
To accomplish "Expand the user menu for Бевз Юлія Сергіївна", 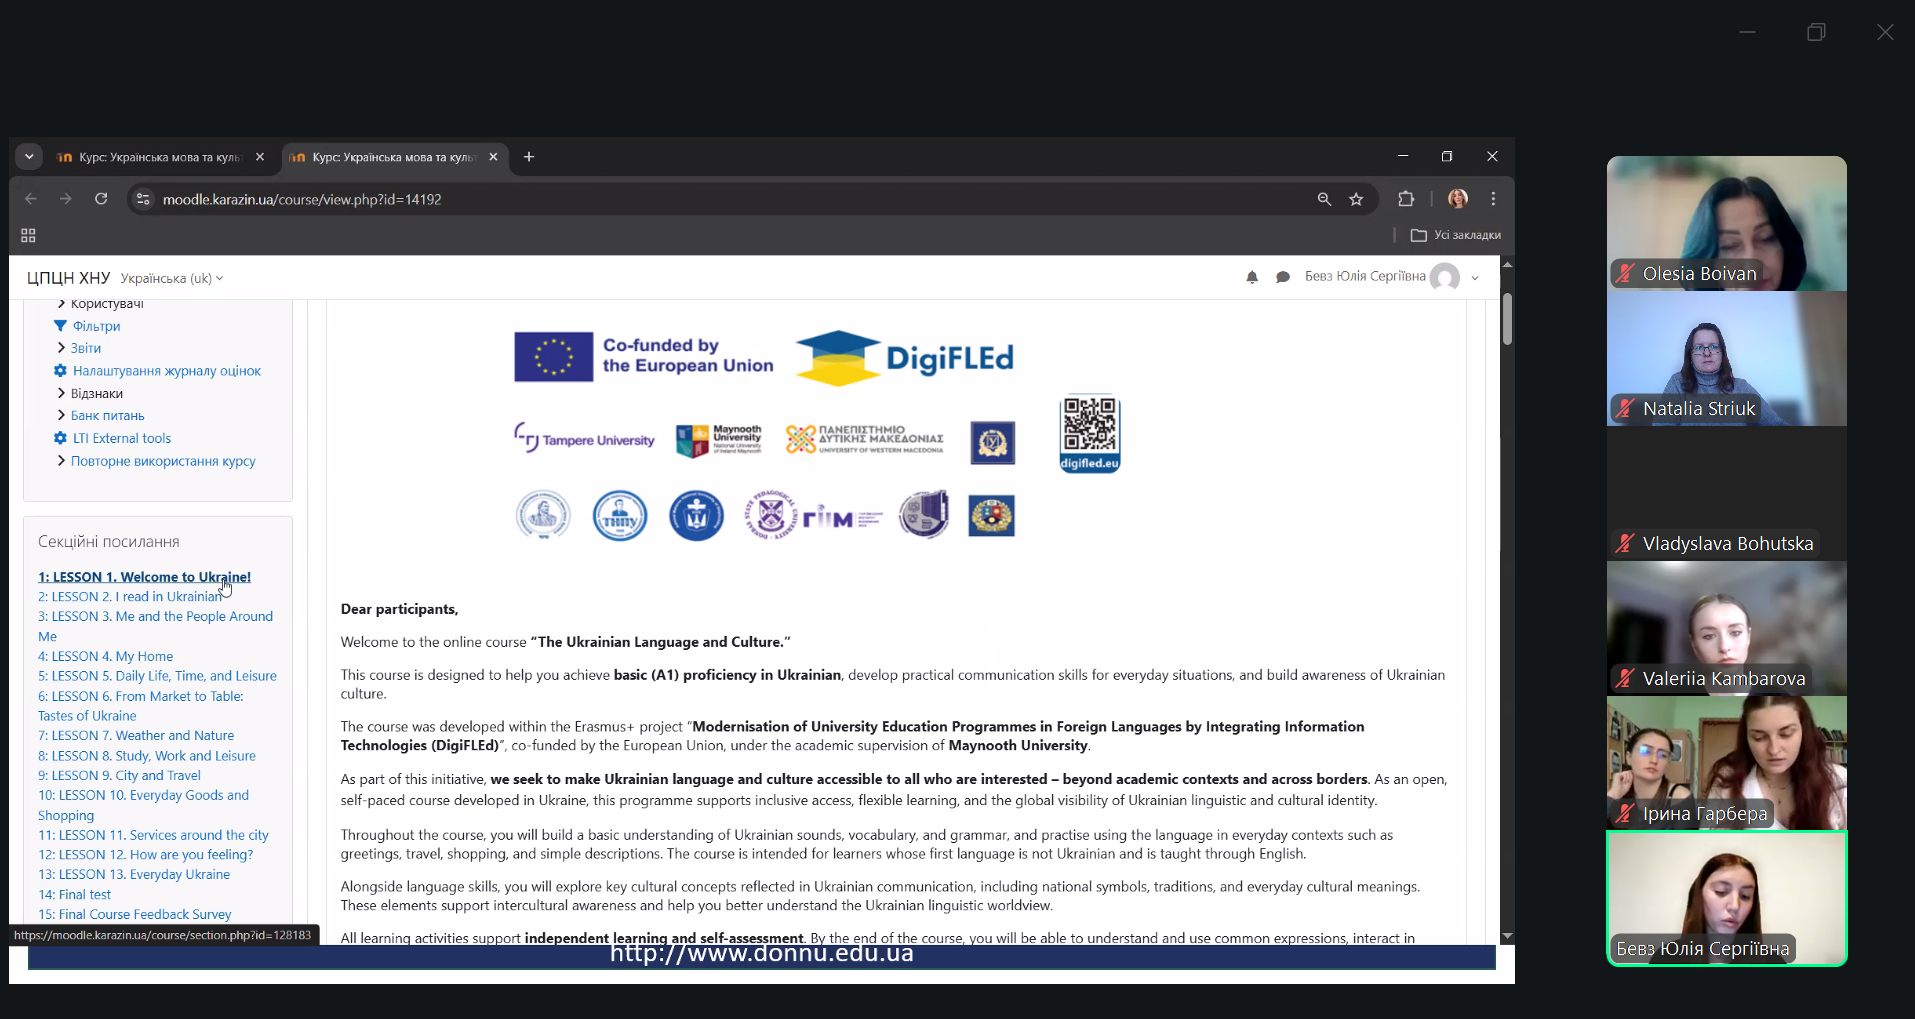I will click(1474, 278).
